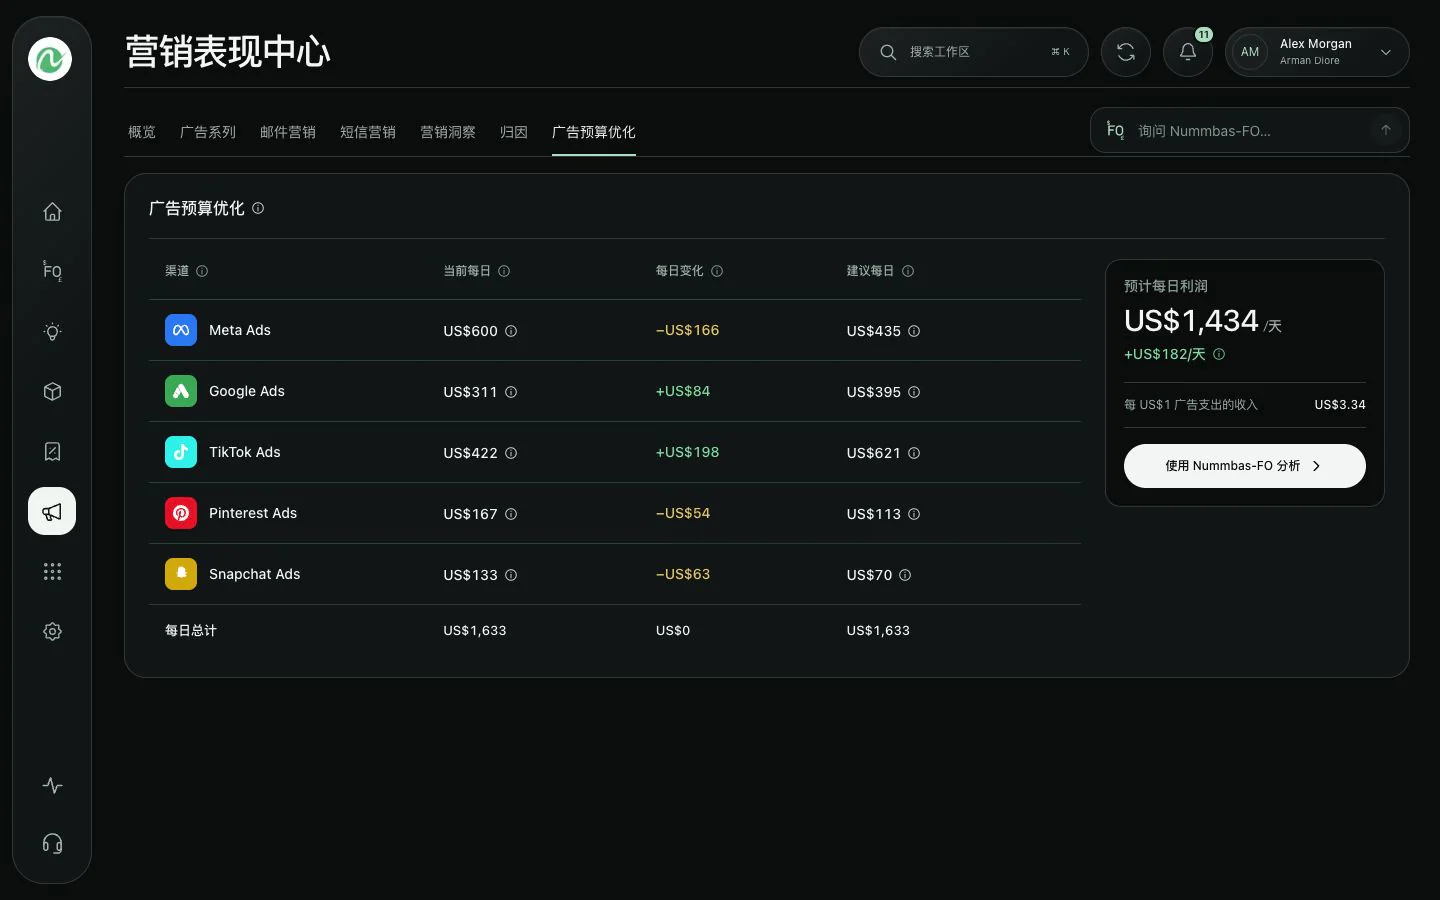
Task: Click info icon beside Google Ads US$395
Action: (914, 392)
